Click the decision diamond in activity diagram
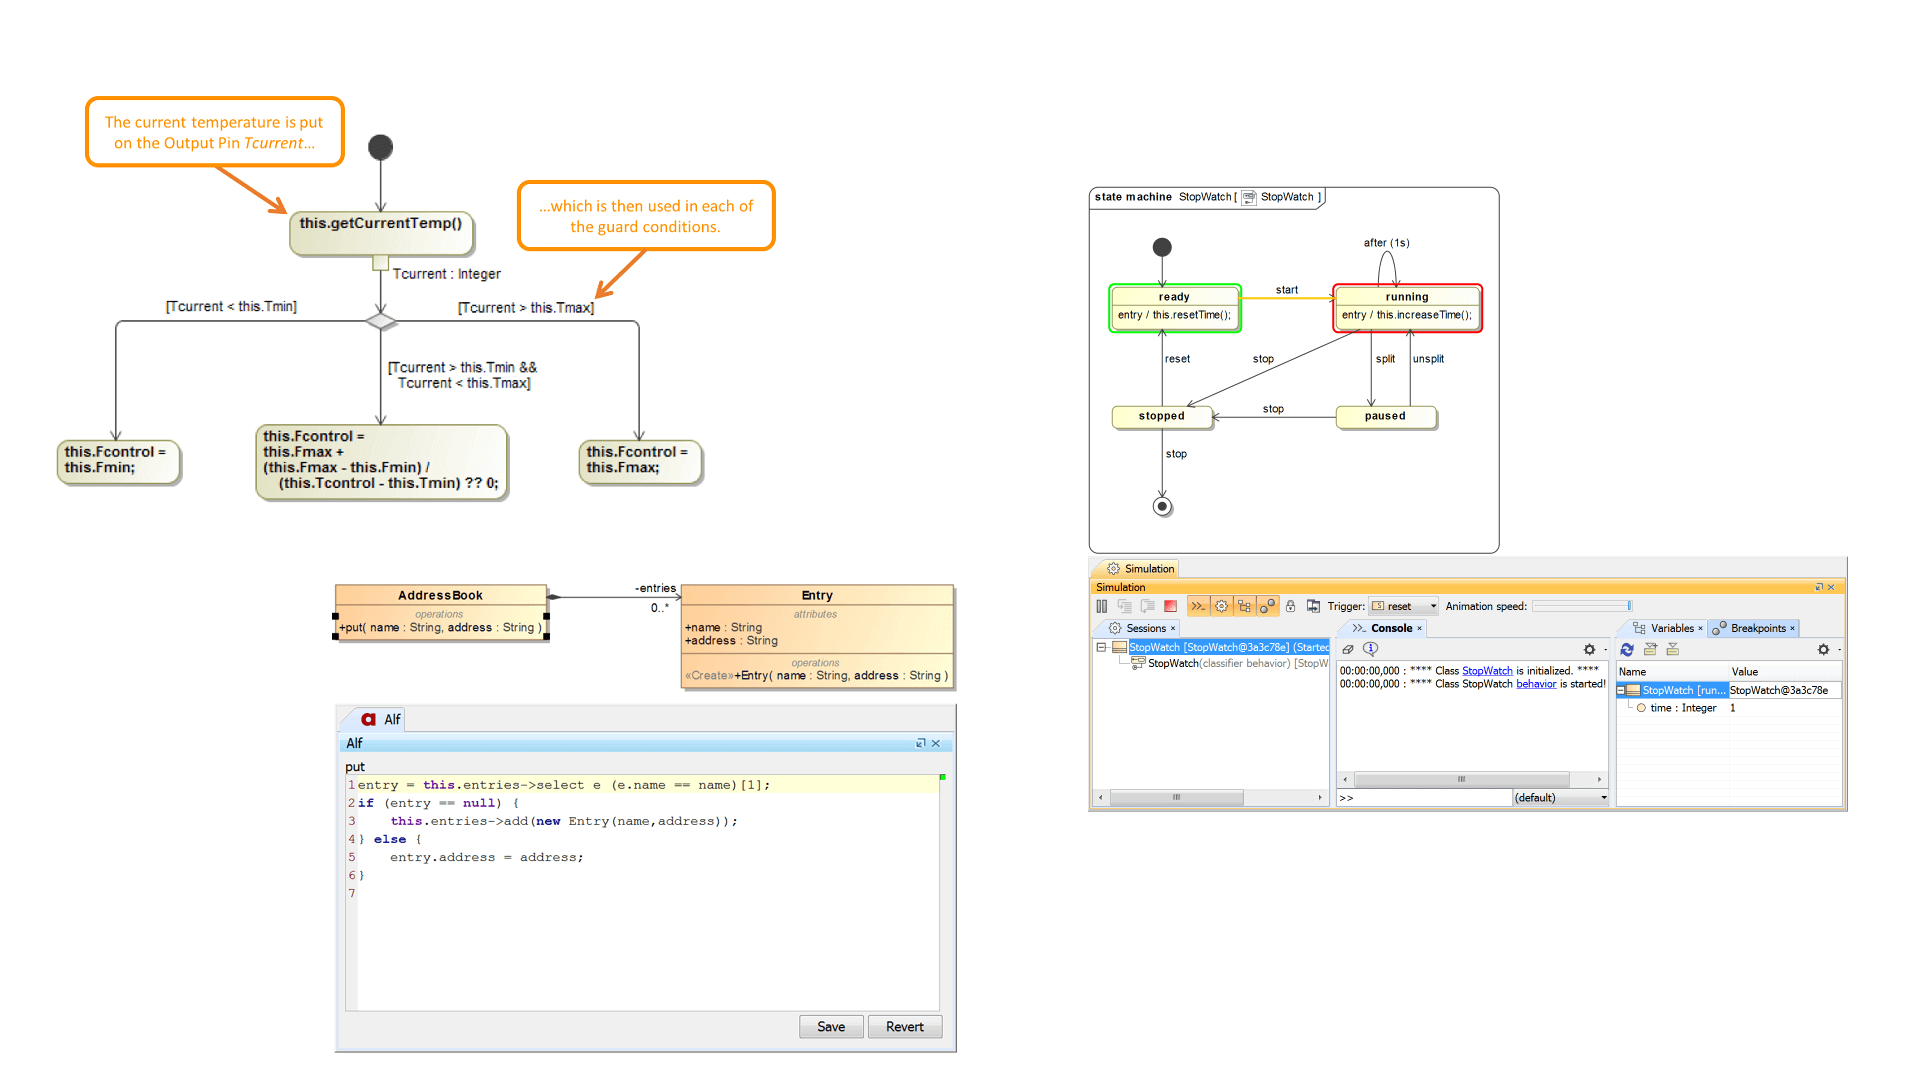1920x1080 pixels. pos(381,321)
